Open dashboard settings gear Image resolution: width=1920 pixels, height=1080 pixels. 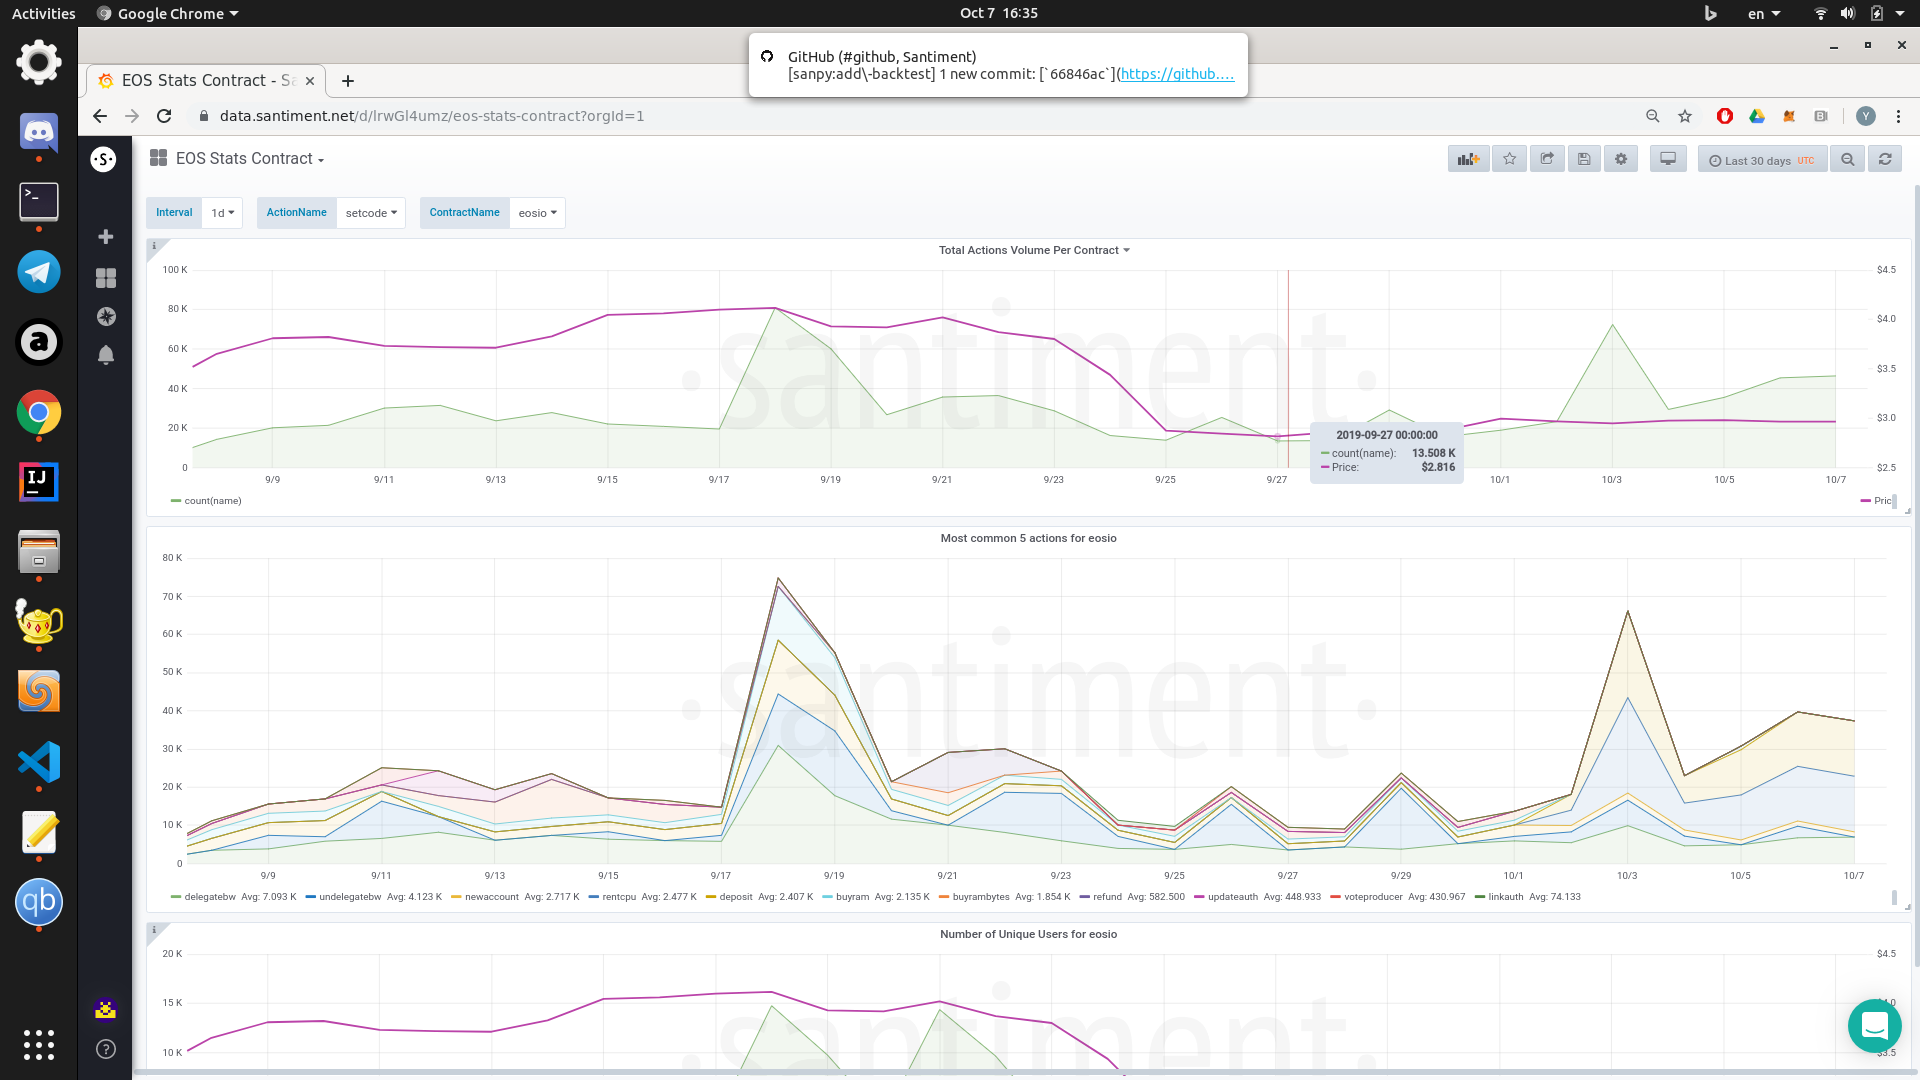pos(1621,159)
